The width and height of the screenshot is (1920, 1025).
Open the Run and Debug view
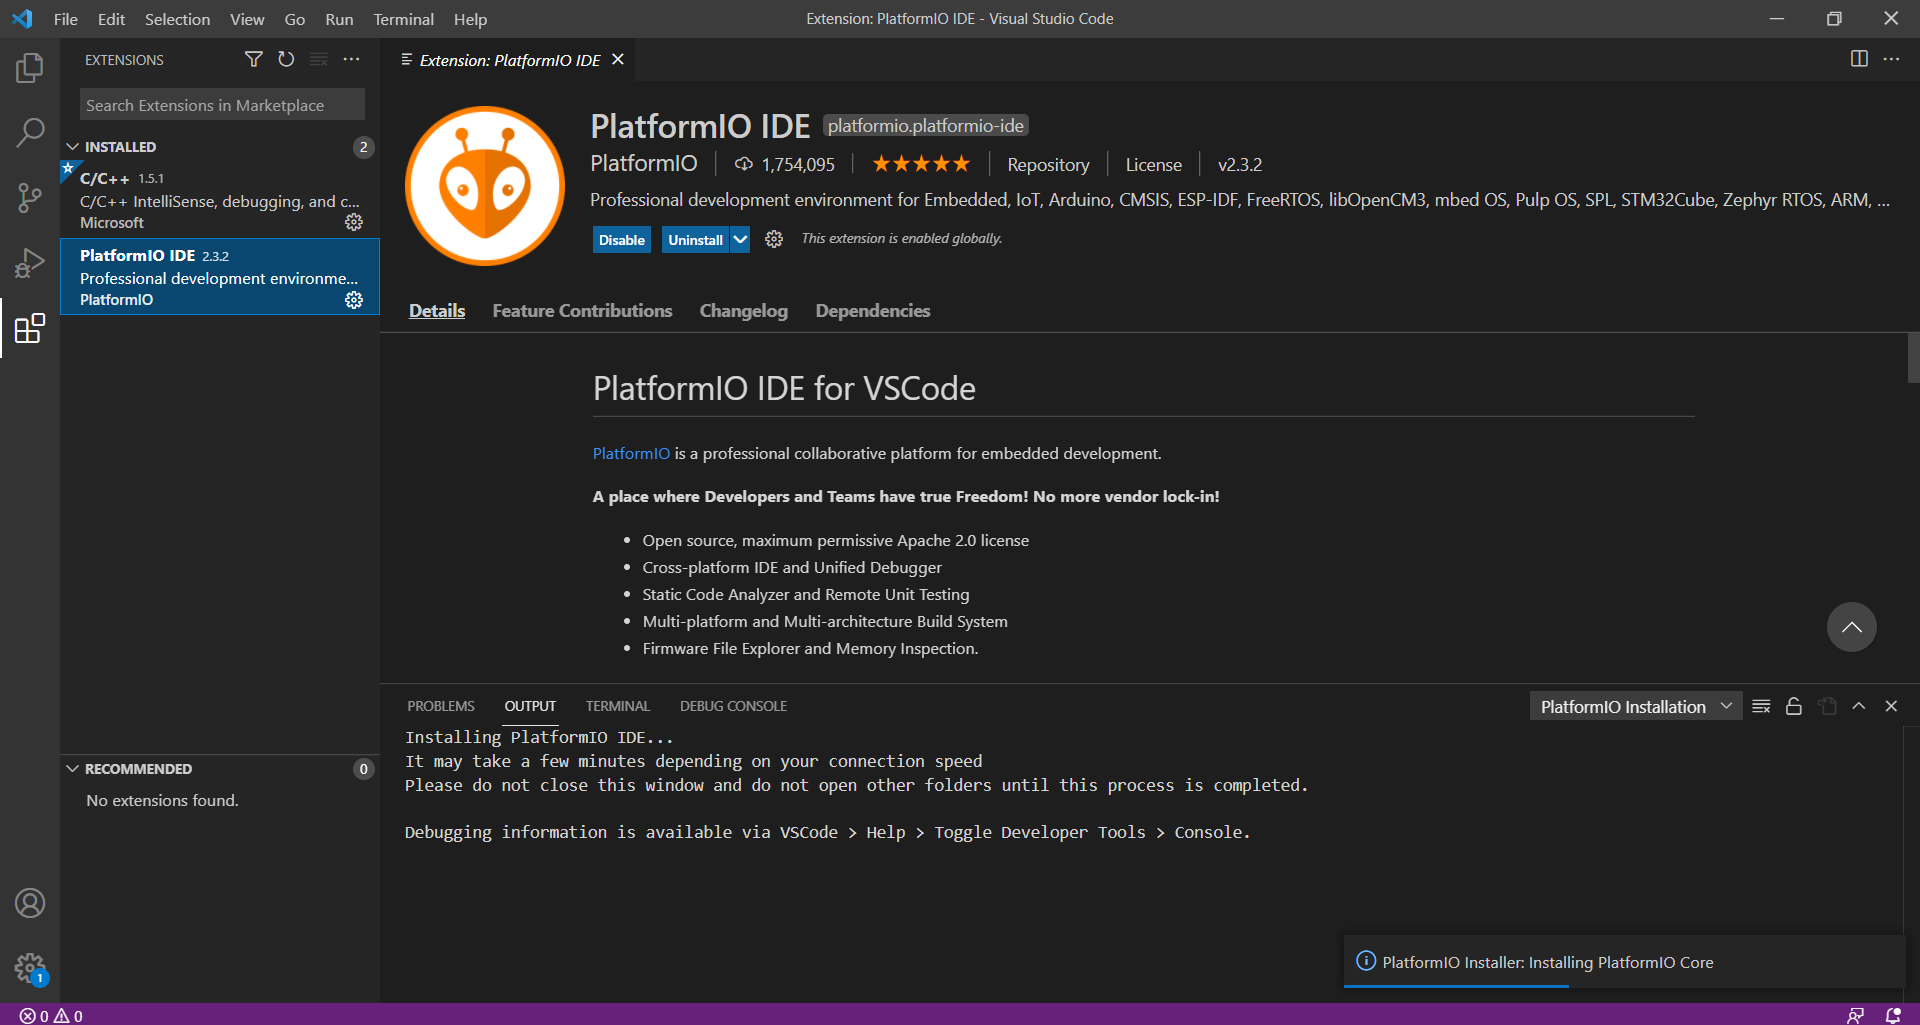(30, 263)
